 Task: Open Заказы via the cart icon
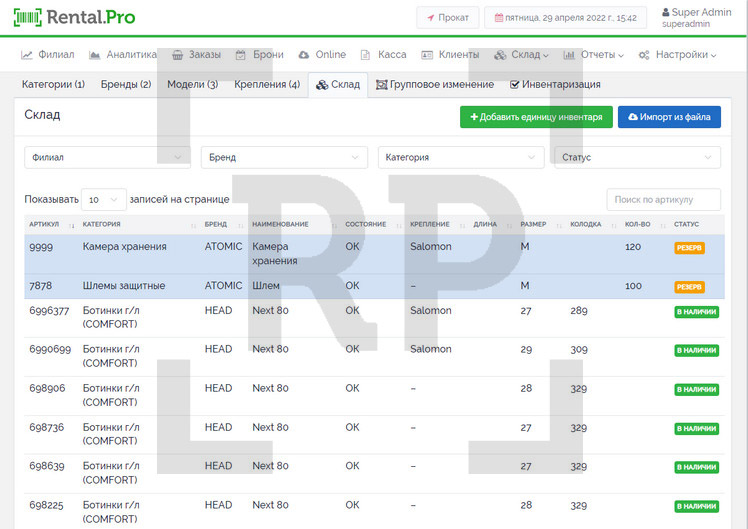coord(177,55)
